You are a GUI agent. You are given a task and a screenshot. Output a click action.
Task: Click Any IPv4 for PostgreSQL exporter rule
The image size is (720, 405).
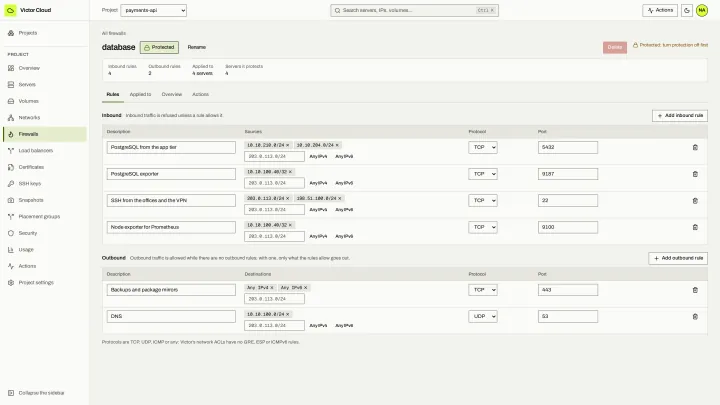click(318, 183)
